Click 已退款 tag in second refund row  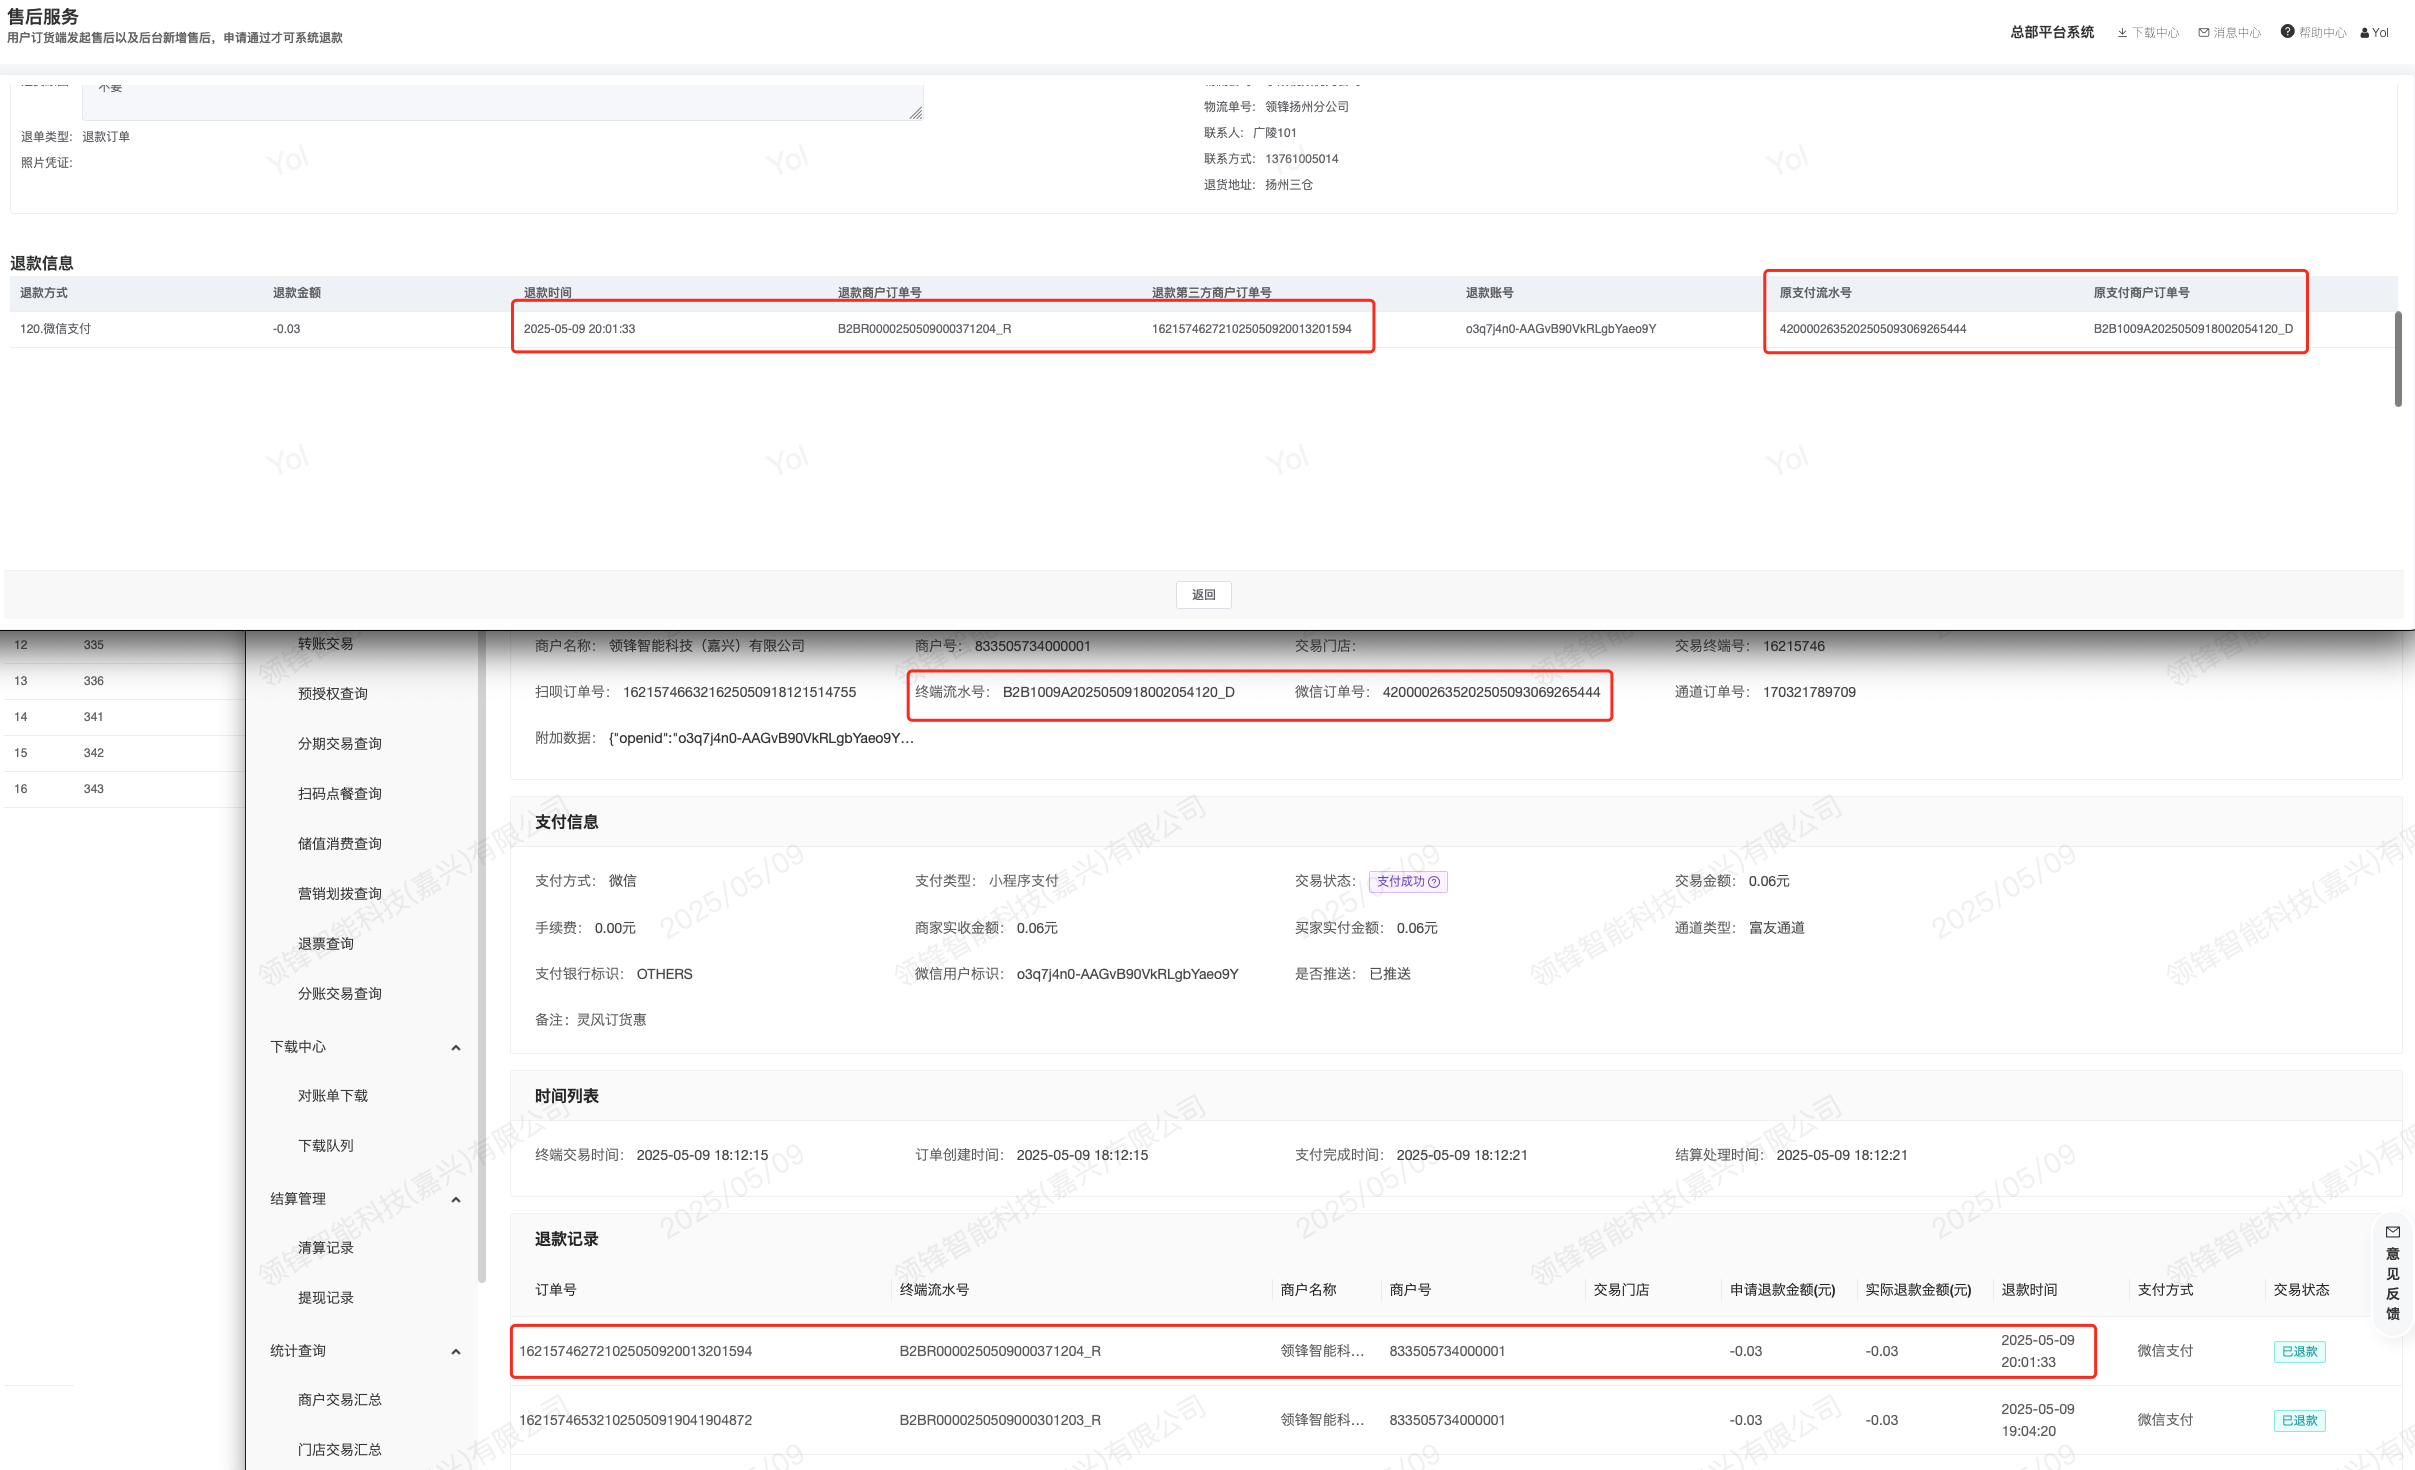[x=2299, y=1421]
